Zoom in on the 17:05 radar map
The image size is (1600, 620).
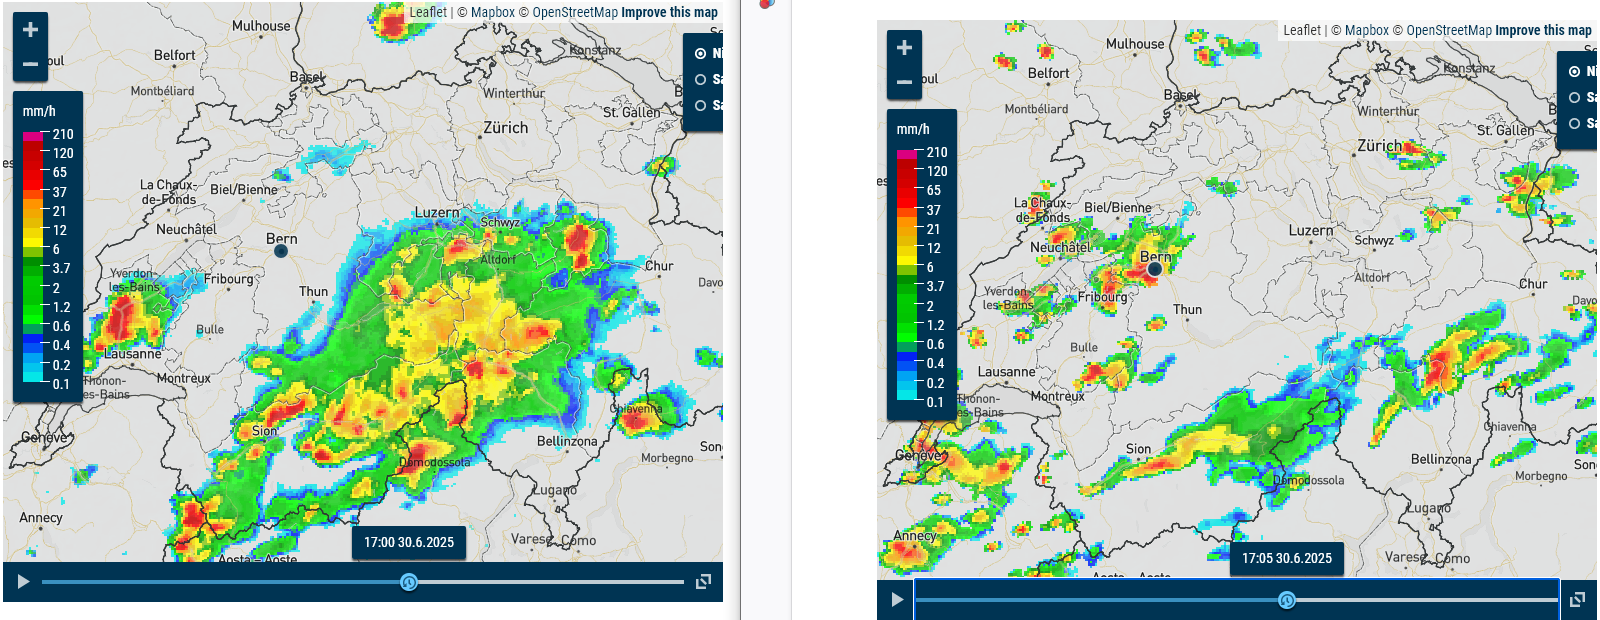click(904, 47)
